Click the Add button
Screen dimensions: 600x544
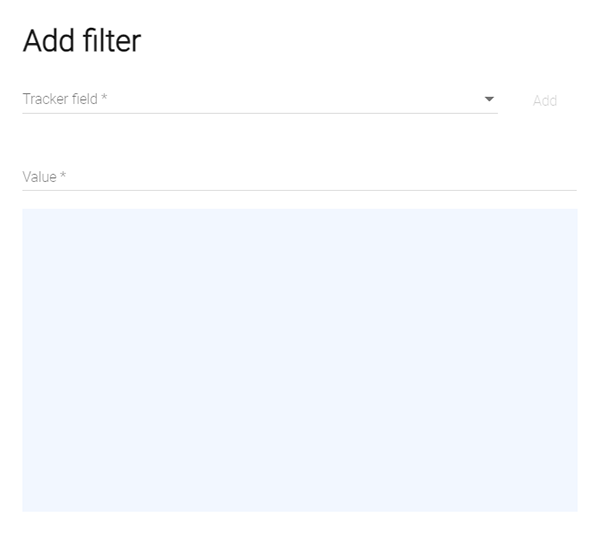545,101
